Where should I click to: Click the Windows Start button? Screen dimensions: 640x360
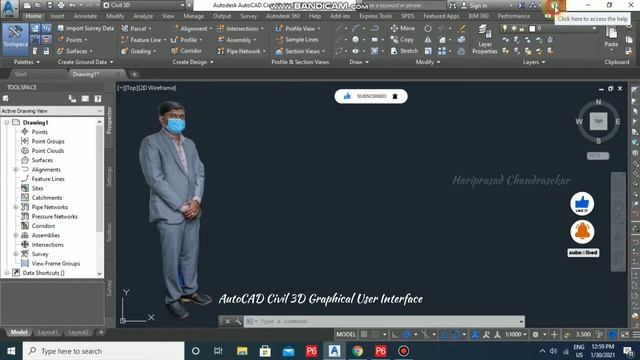(x=11, y=351)
